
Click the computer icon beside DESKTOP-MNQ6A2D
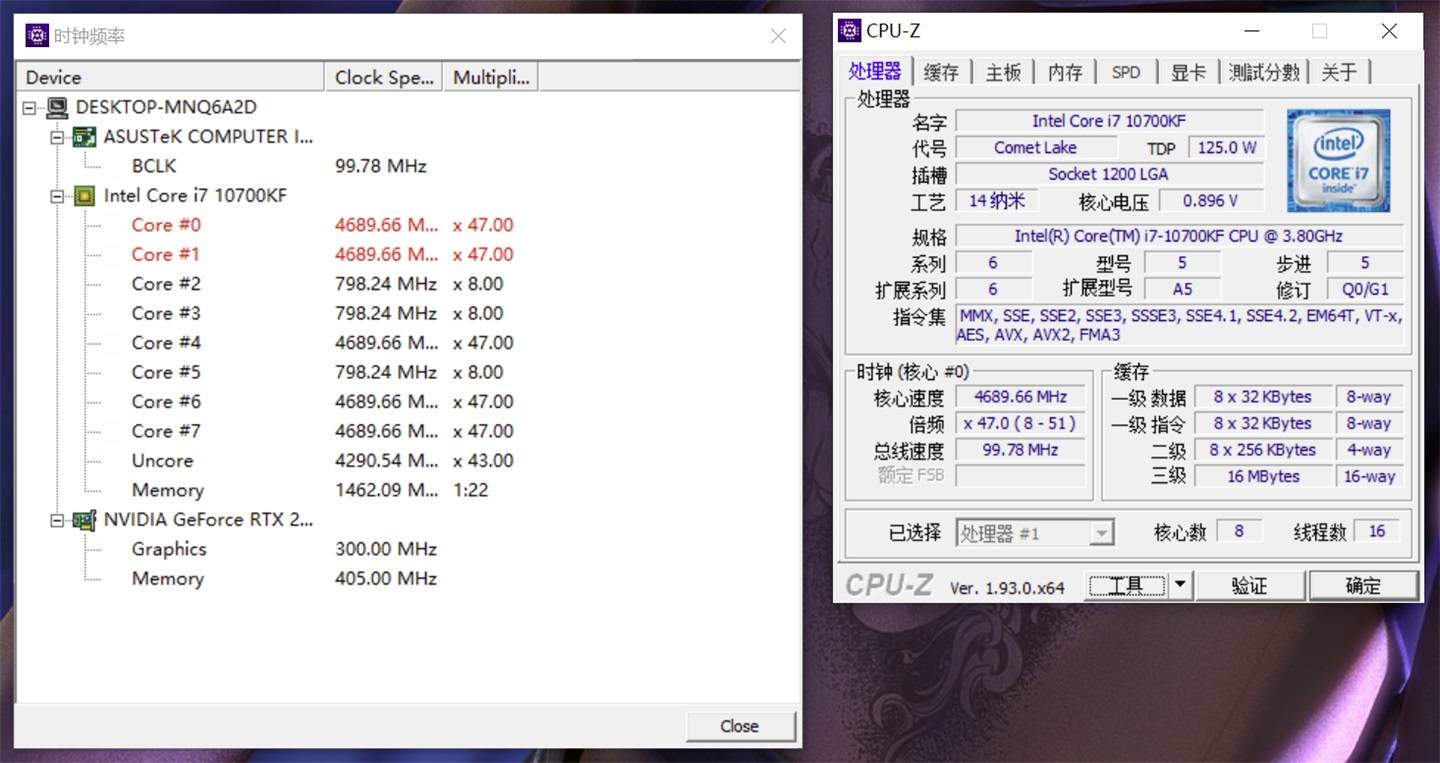[x=57, y=107]
